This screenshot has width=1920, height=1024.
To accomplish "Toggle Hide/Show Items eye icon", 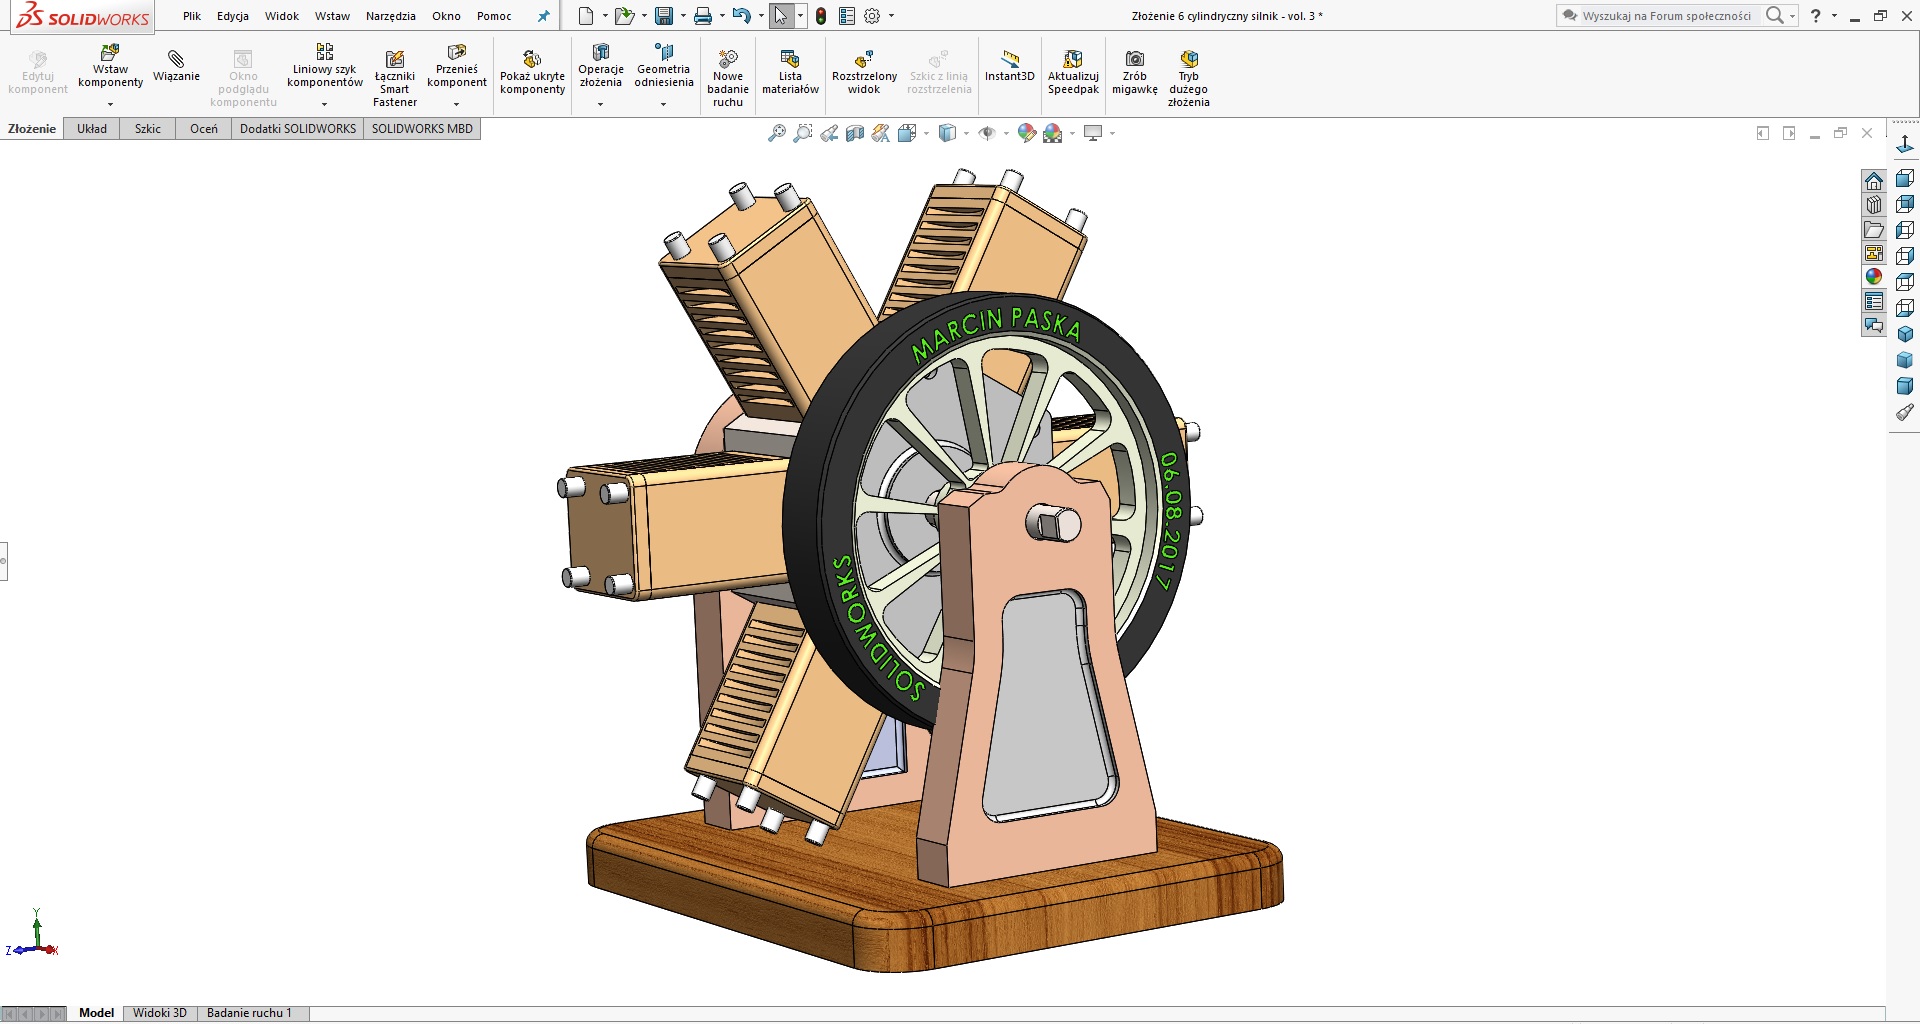I will point(989,132).
